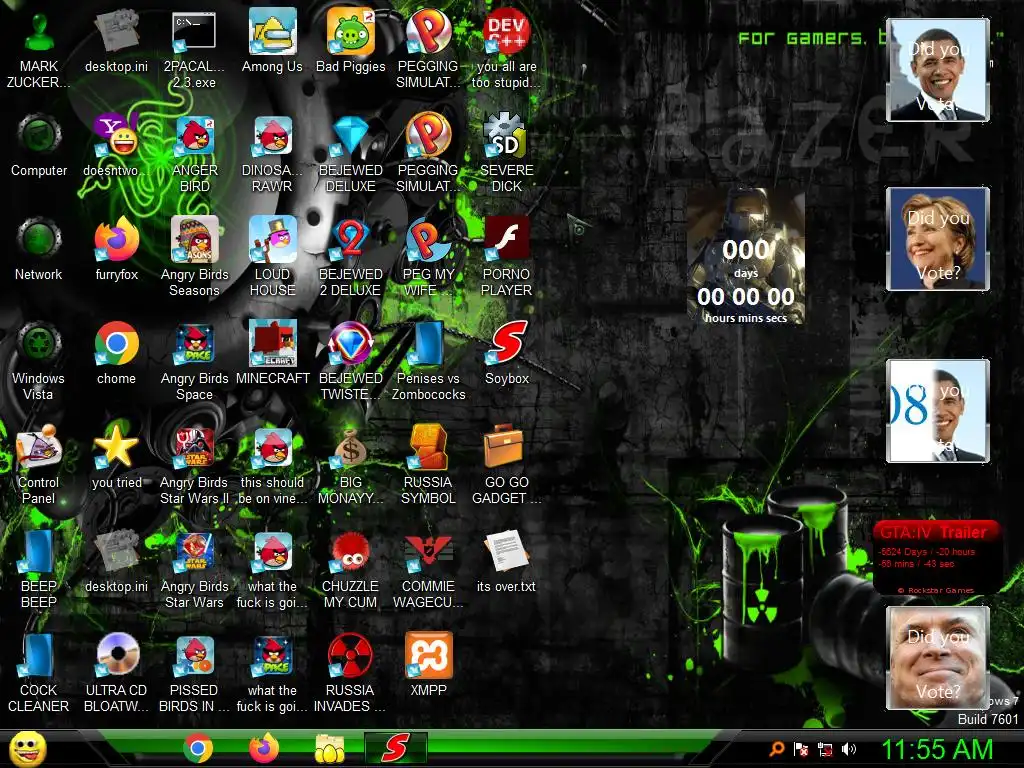Click the Obama '08 vote gadget
1024x768 pixels.
938,411
